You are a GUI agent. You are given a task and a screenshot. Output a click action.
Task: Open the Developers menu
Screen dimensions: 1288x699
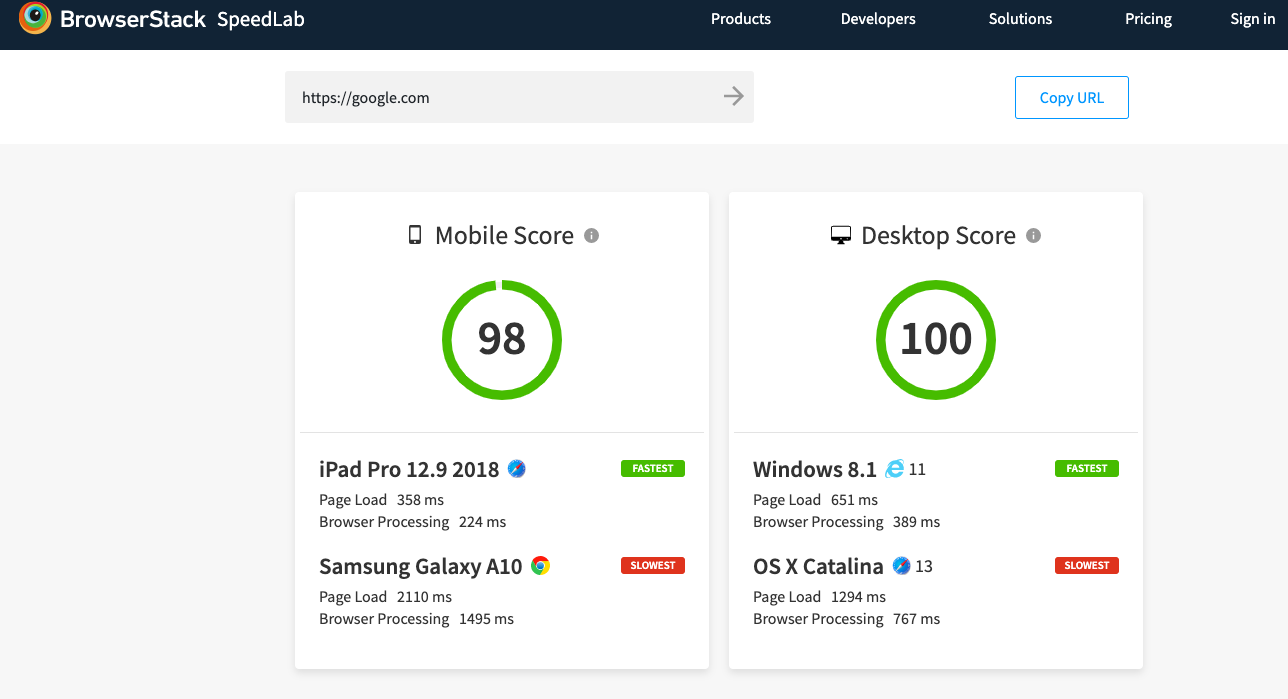tap(877, 18)
